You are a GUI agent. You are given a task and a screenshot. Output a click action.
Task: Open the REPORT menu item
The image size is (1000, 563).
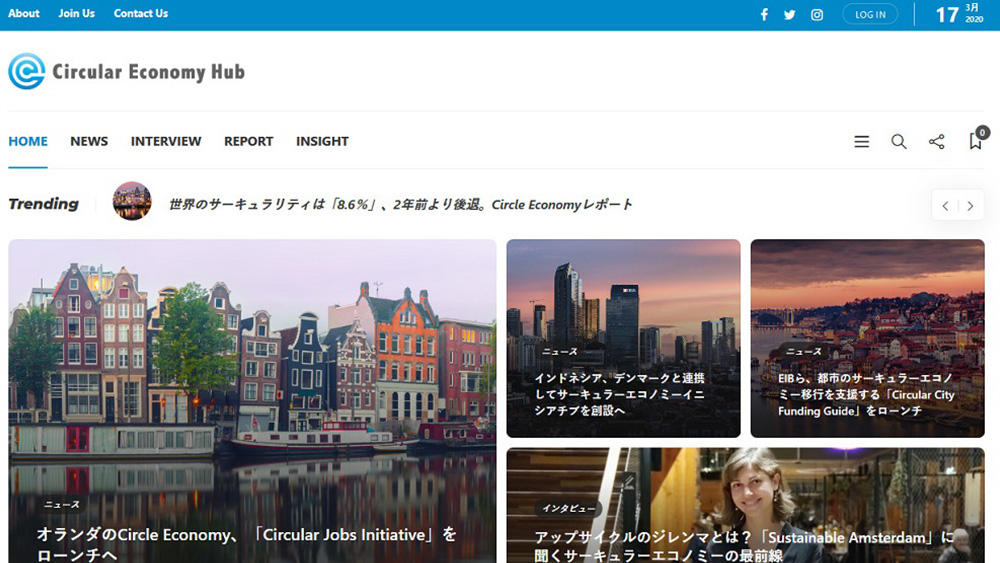248,141
